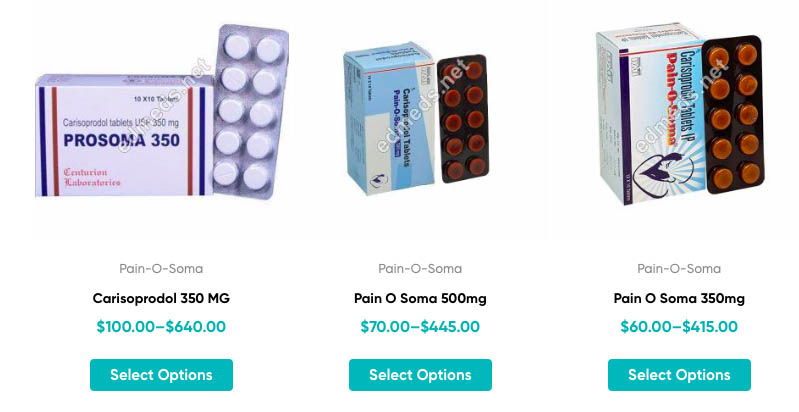Open Pain-O-Soma category above Pain O Soma 350mg
Screen dimensions: 799x412
[x=679, y=268]
